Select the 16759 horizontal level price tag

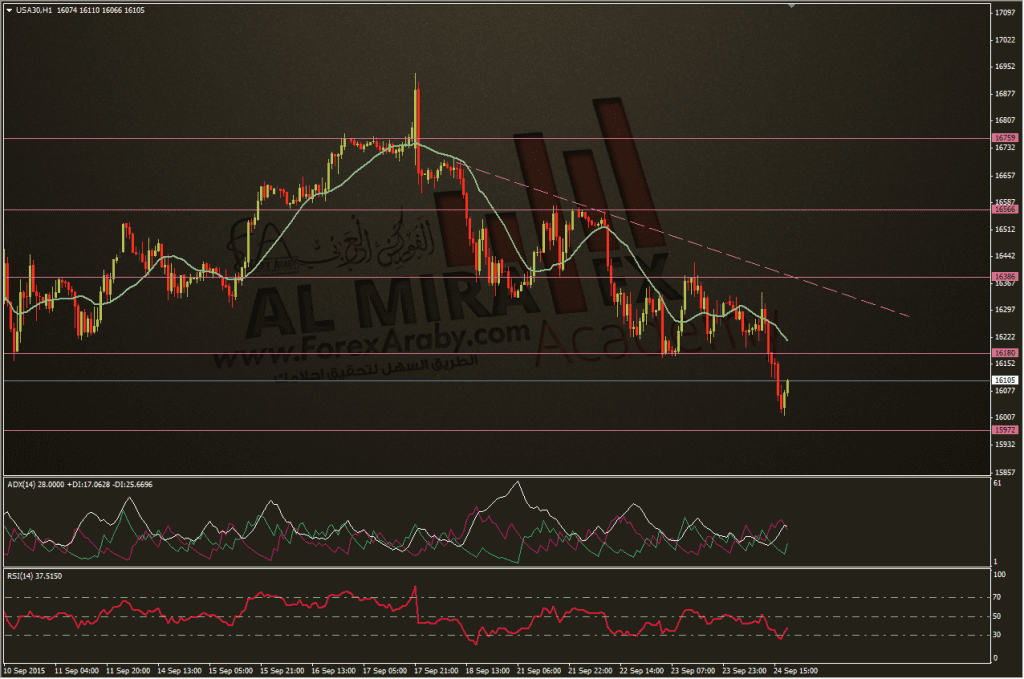(1004, 138)
